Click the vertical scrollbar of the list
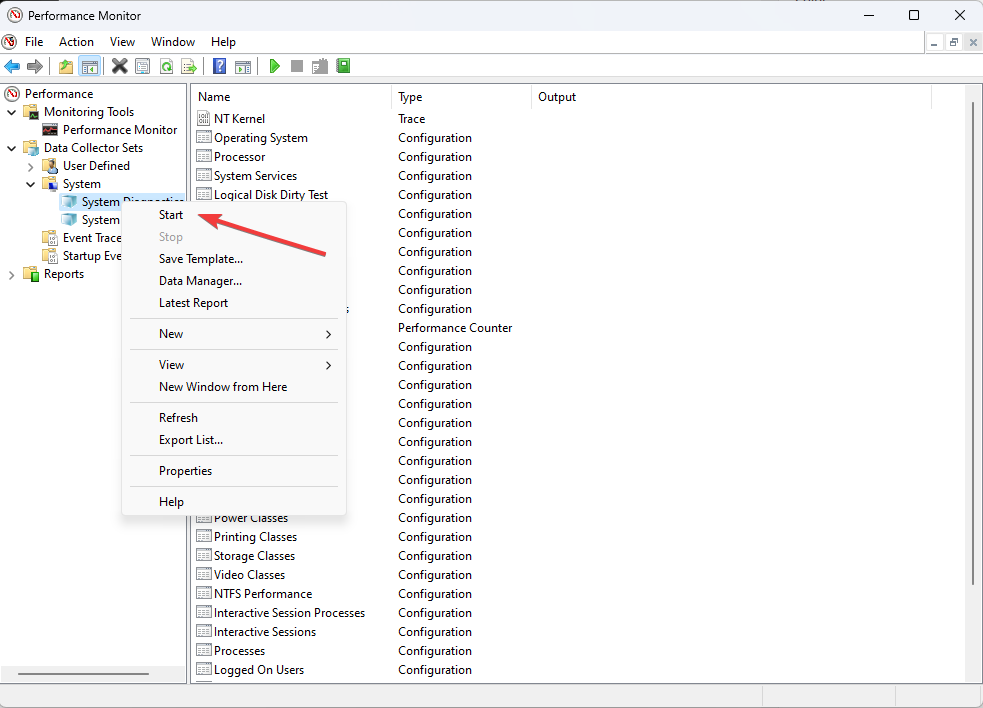Image resolution: width=983 pixels, height=708 pixels. 973,345
